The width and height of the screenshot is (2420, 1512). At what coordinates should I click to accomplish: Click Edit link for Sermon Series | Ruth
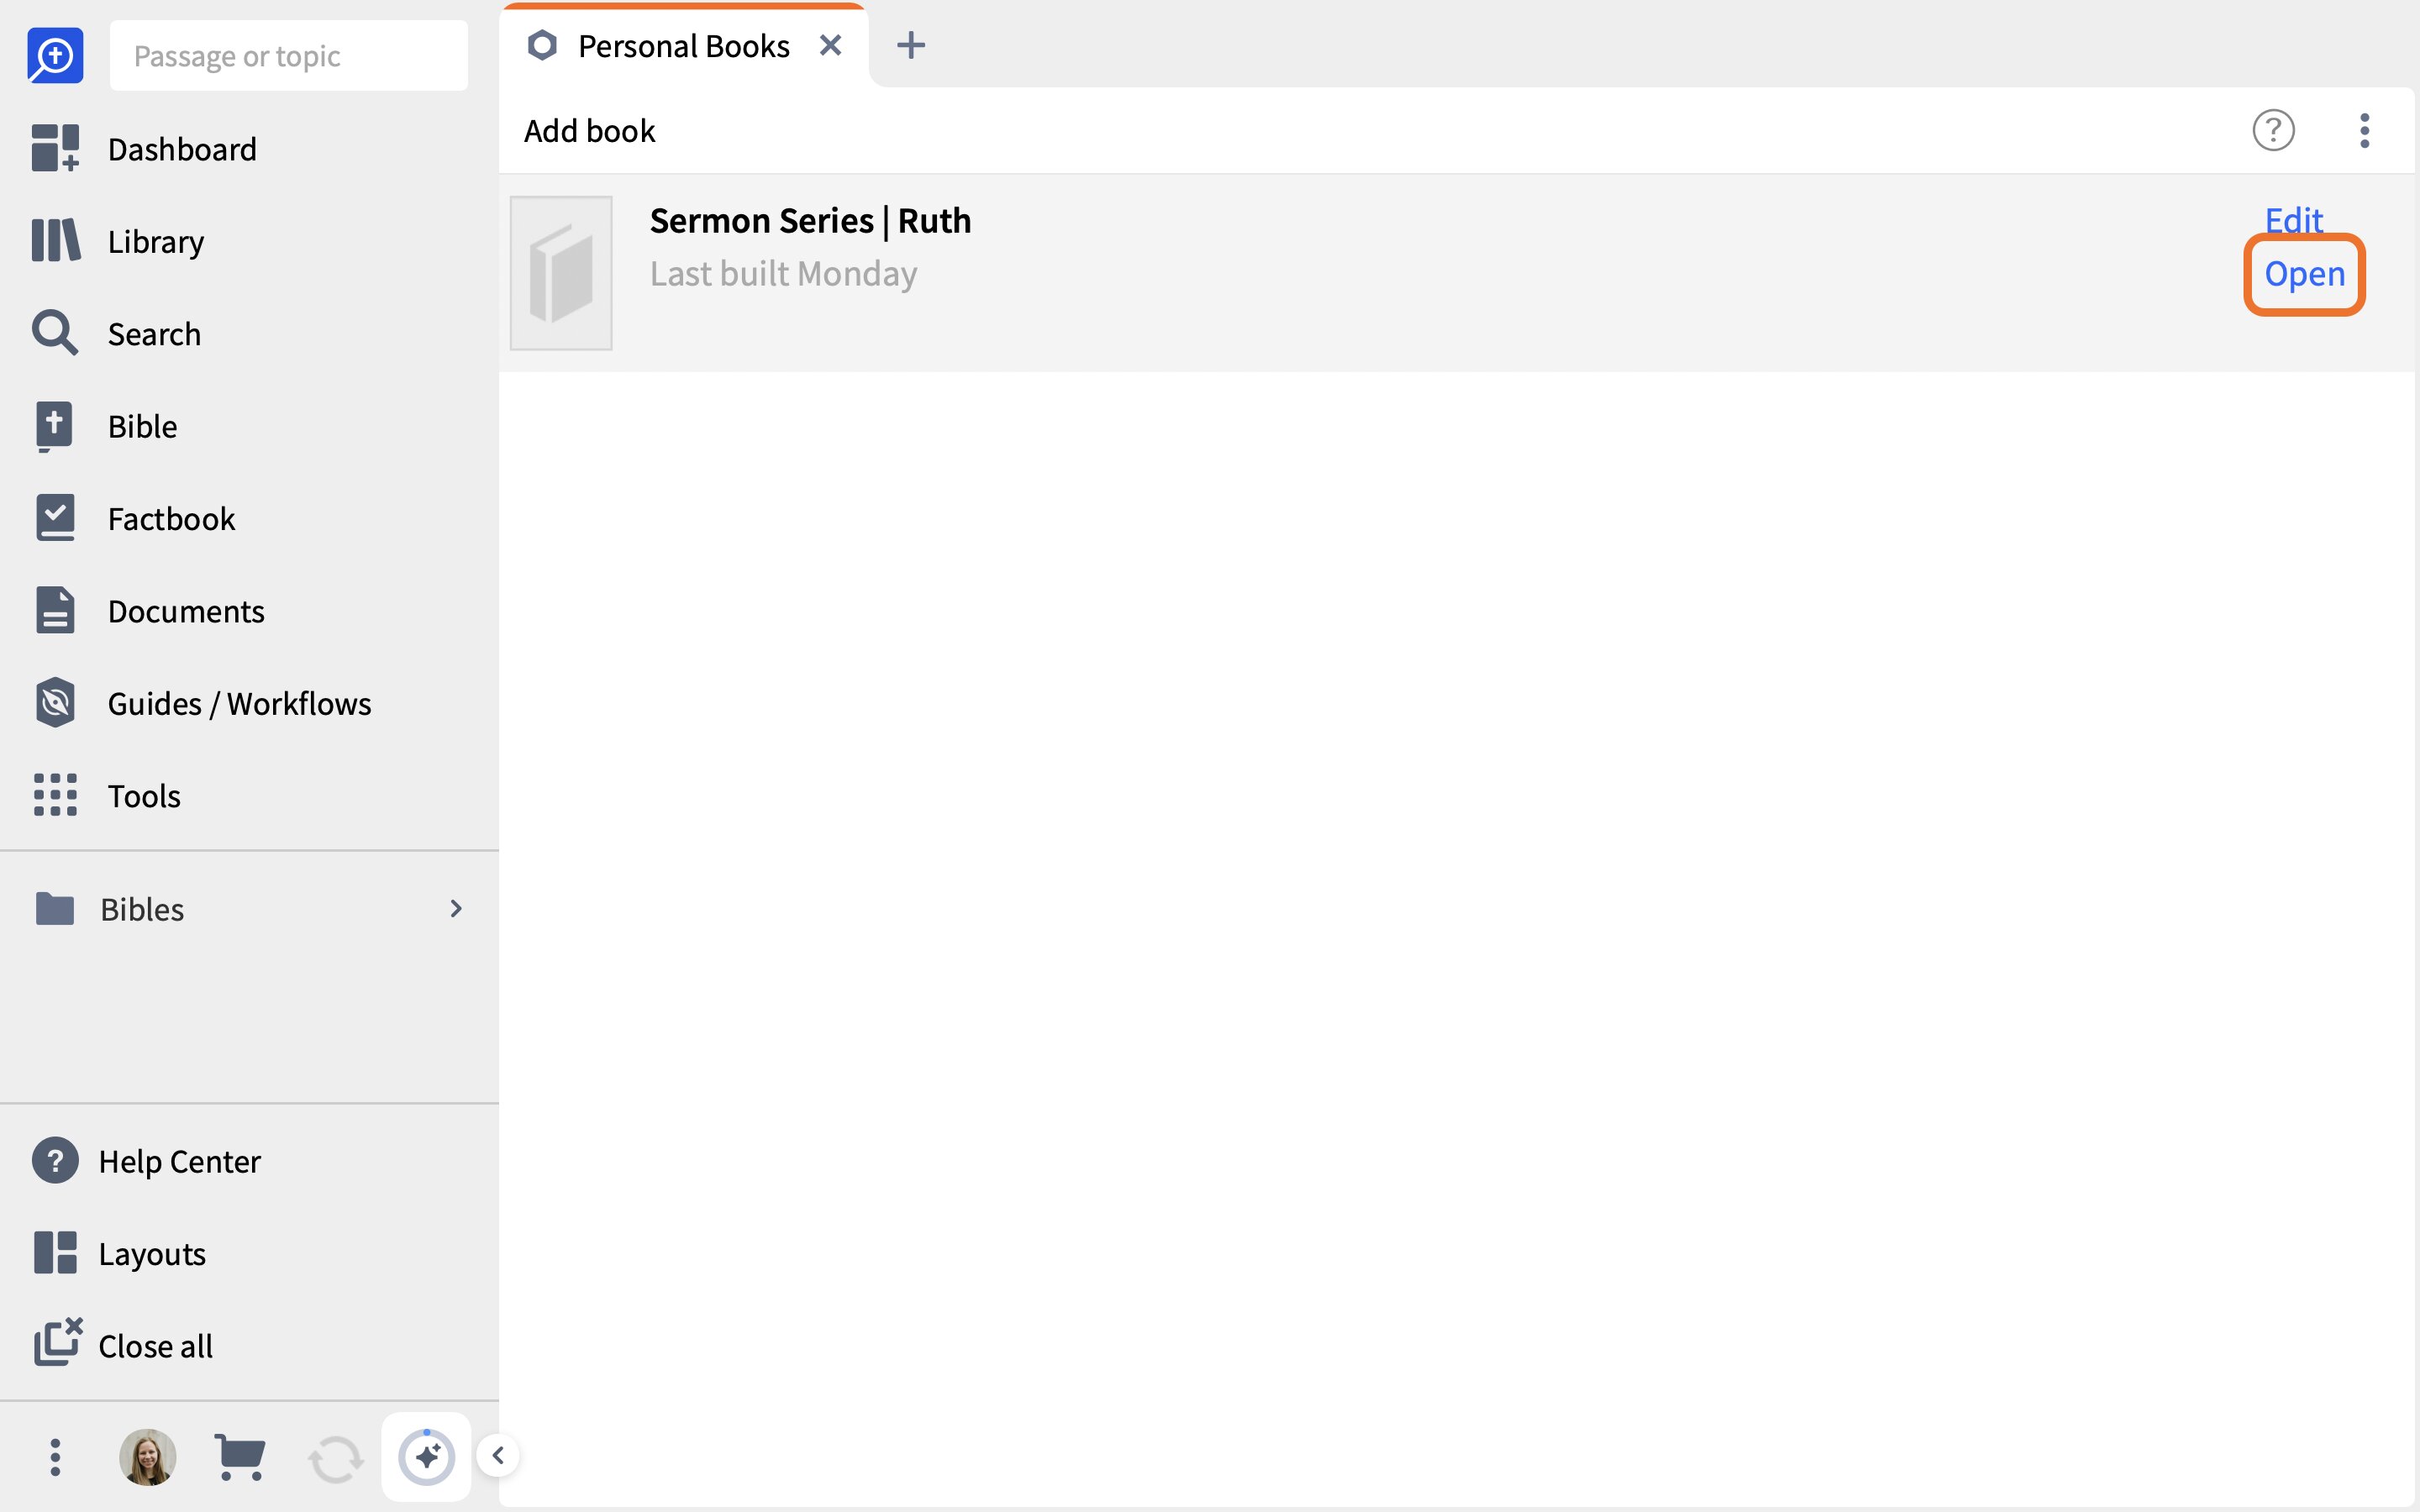coord(2293,220)
